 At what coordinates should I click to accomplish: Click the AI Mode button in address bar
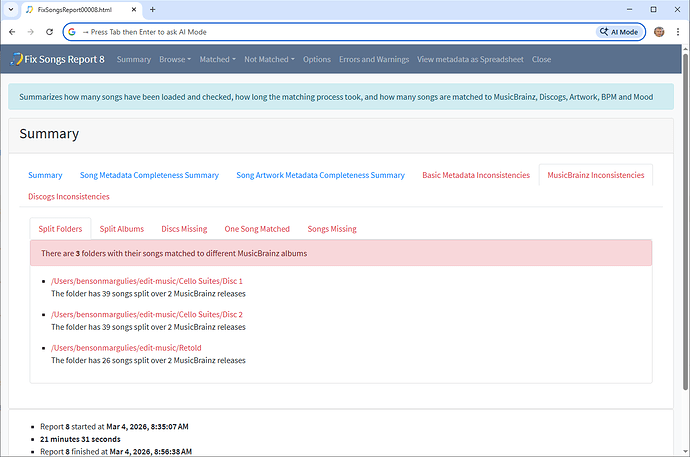tap(620, 32)
